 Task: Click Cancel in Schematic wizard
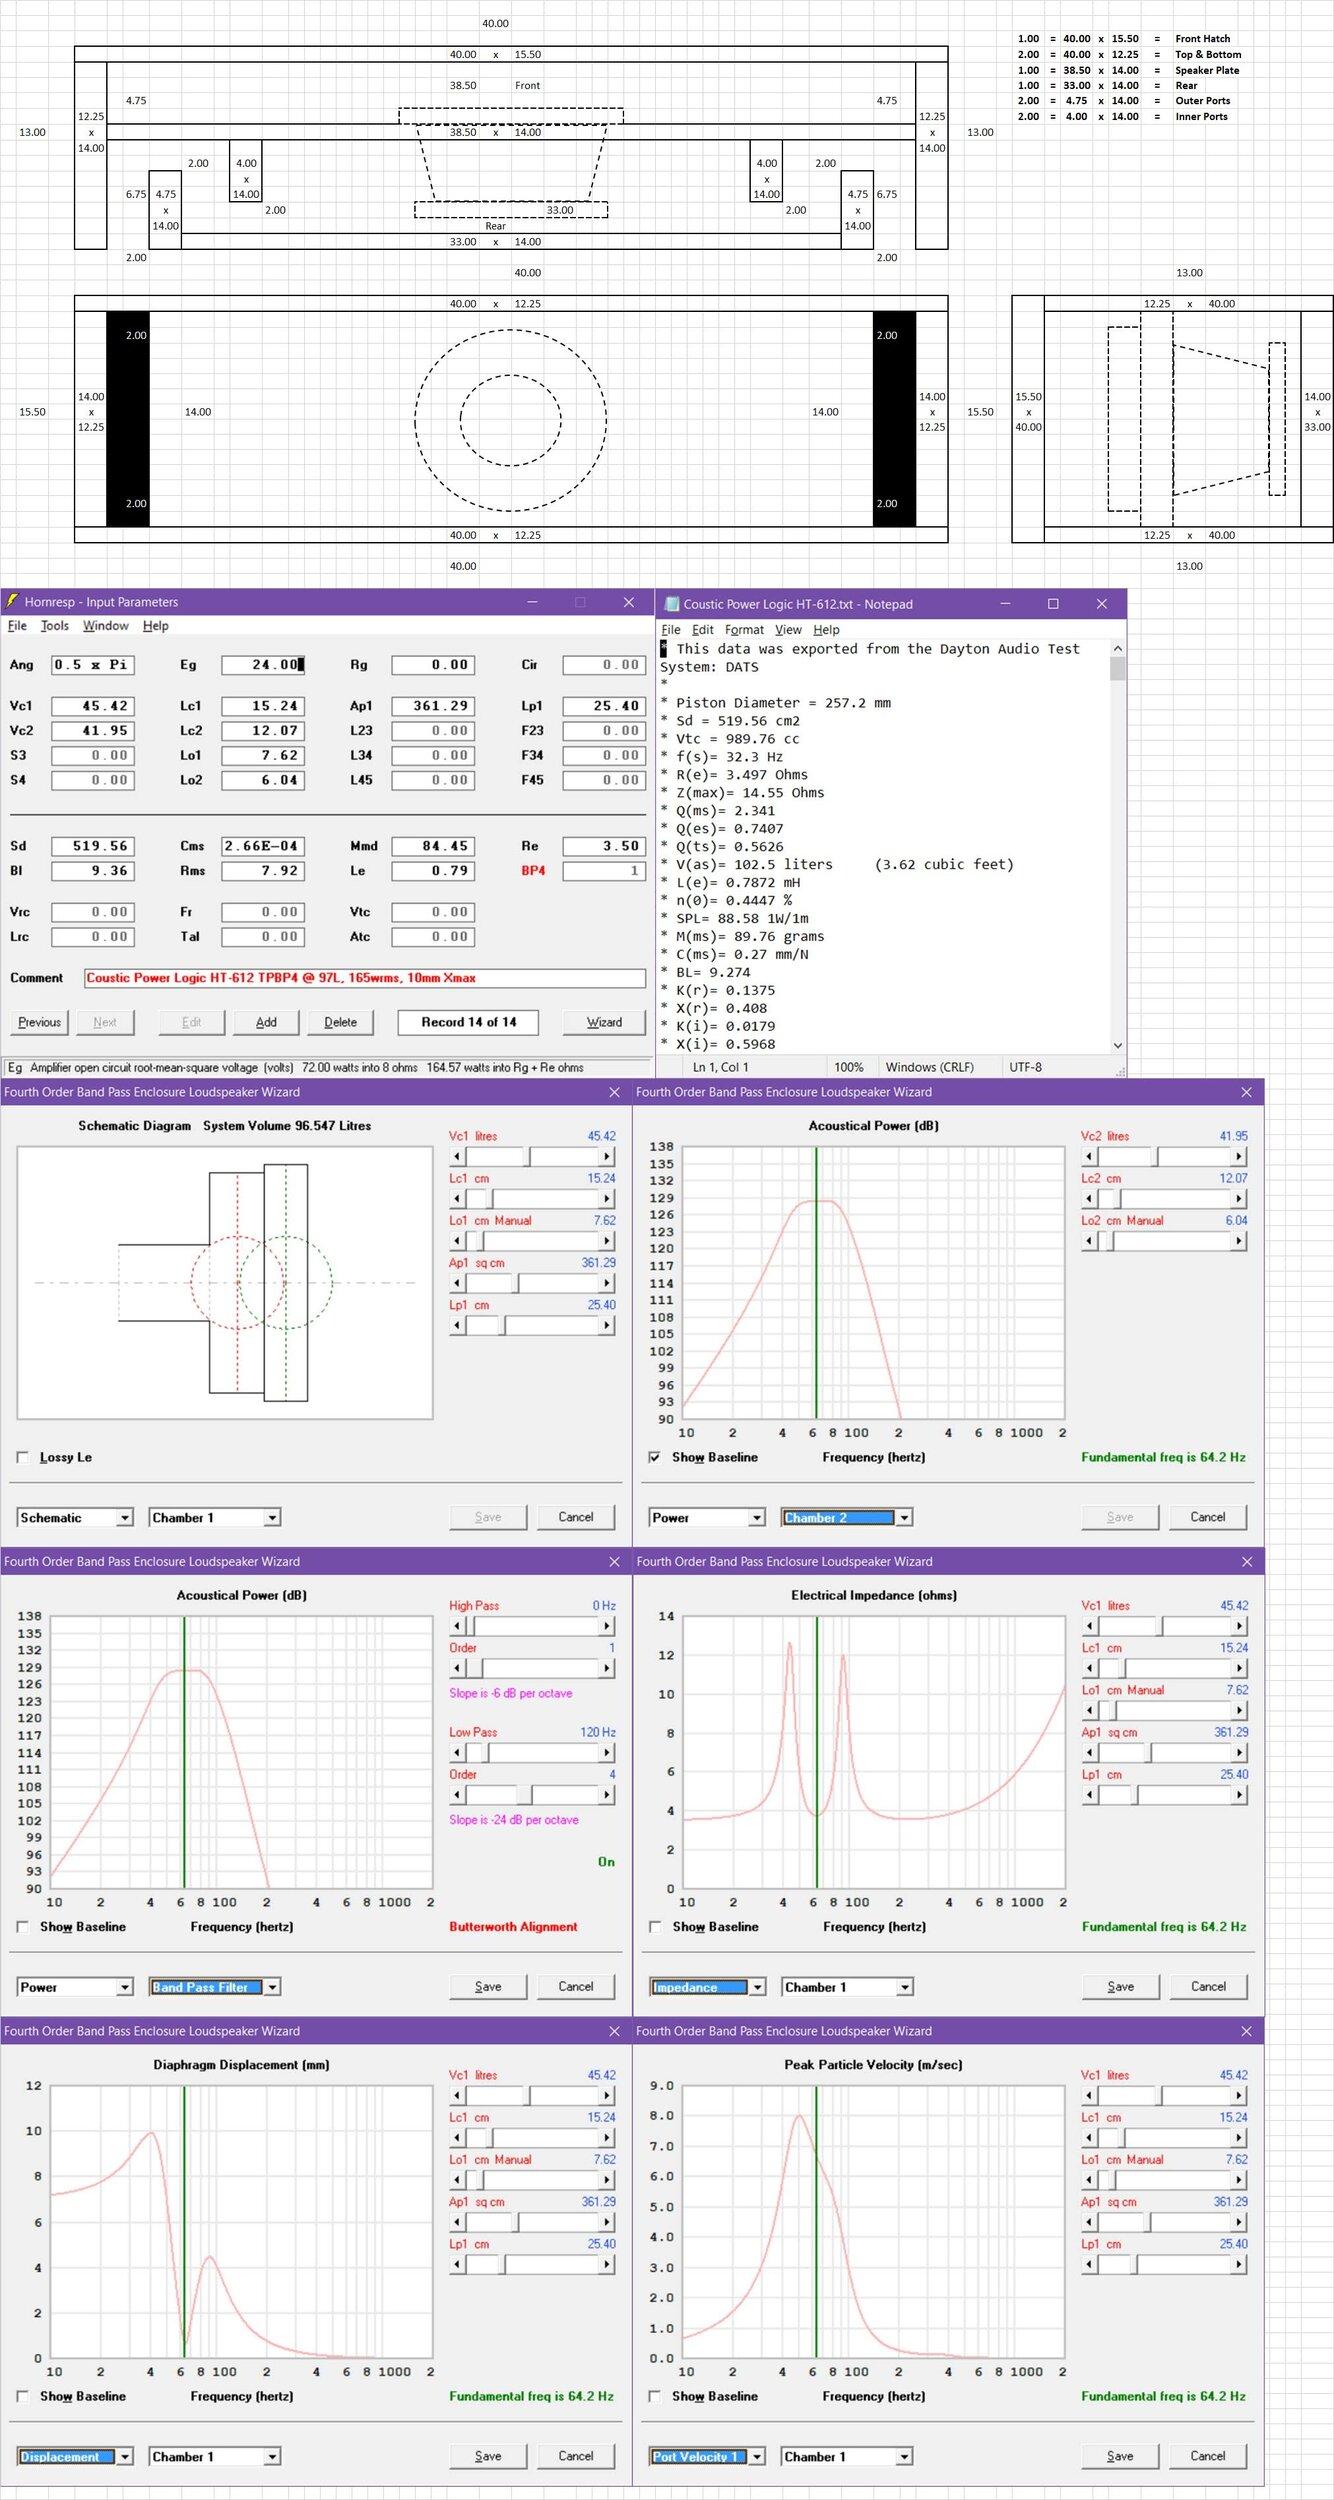point(576,1517)
